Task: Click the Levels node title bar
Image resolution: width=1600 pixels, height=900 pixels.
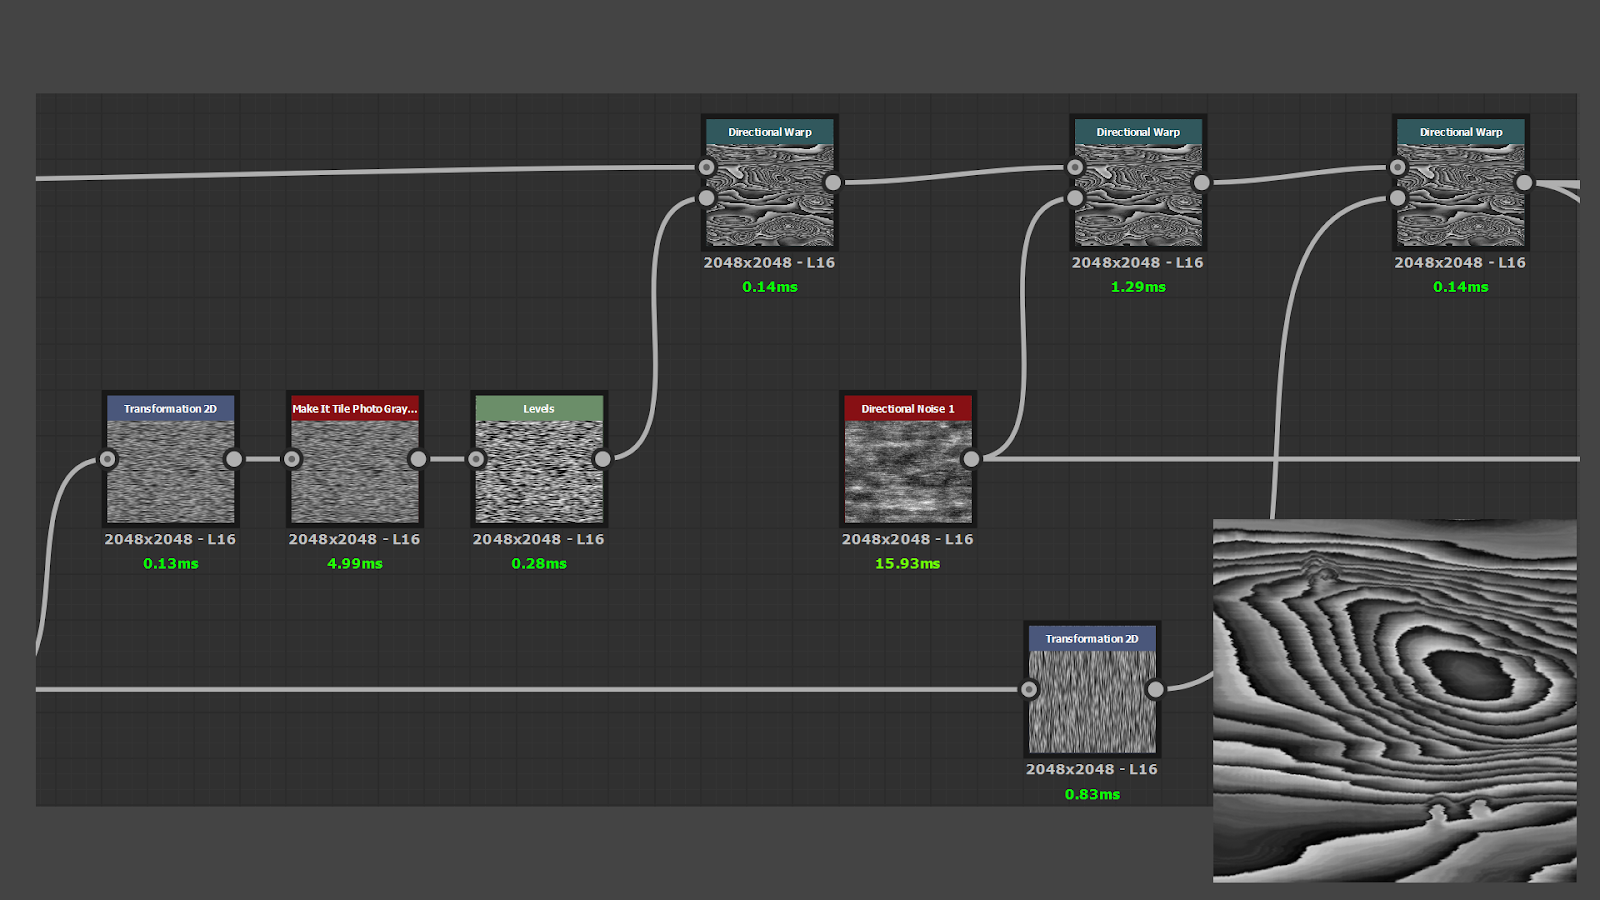Action: tap(539, 408)
